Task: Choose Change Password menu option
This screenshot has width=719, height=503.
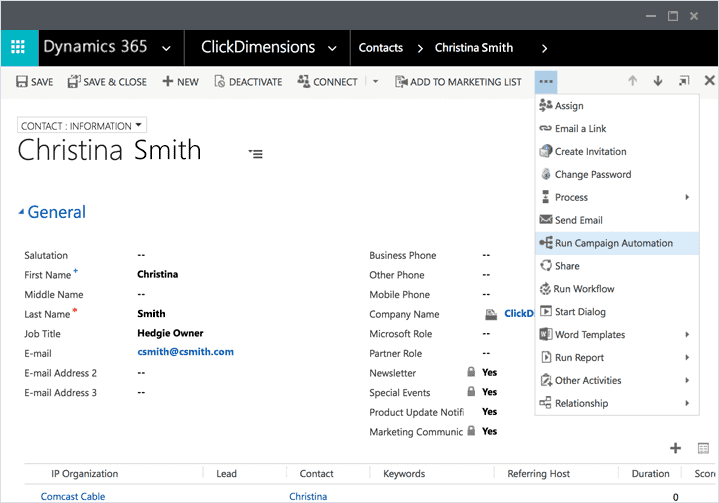Action: coord(617,175)
